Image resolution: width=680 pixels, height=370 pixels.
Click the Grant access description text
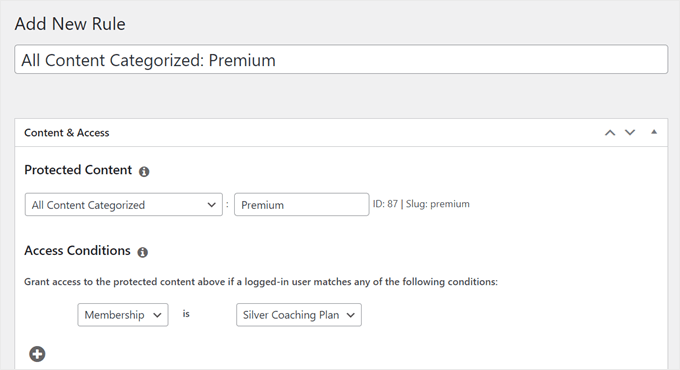click(x=261, y=282)
